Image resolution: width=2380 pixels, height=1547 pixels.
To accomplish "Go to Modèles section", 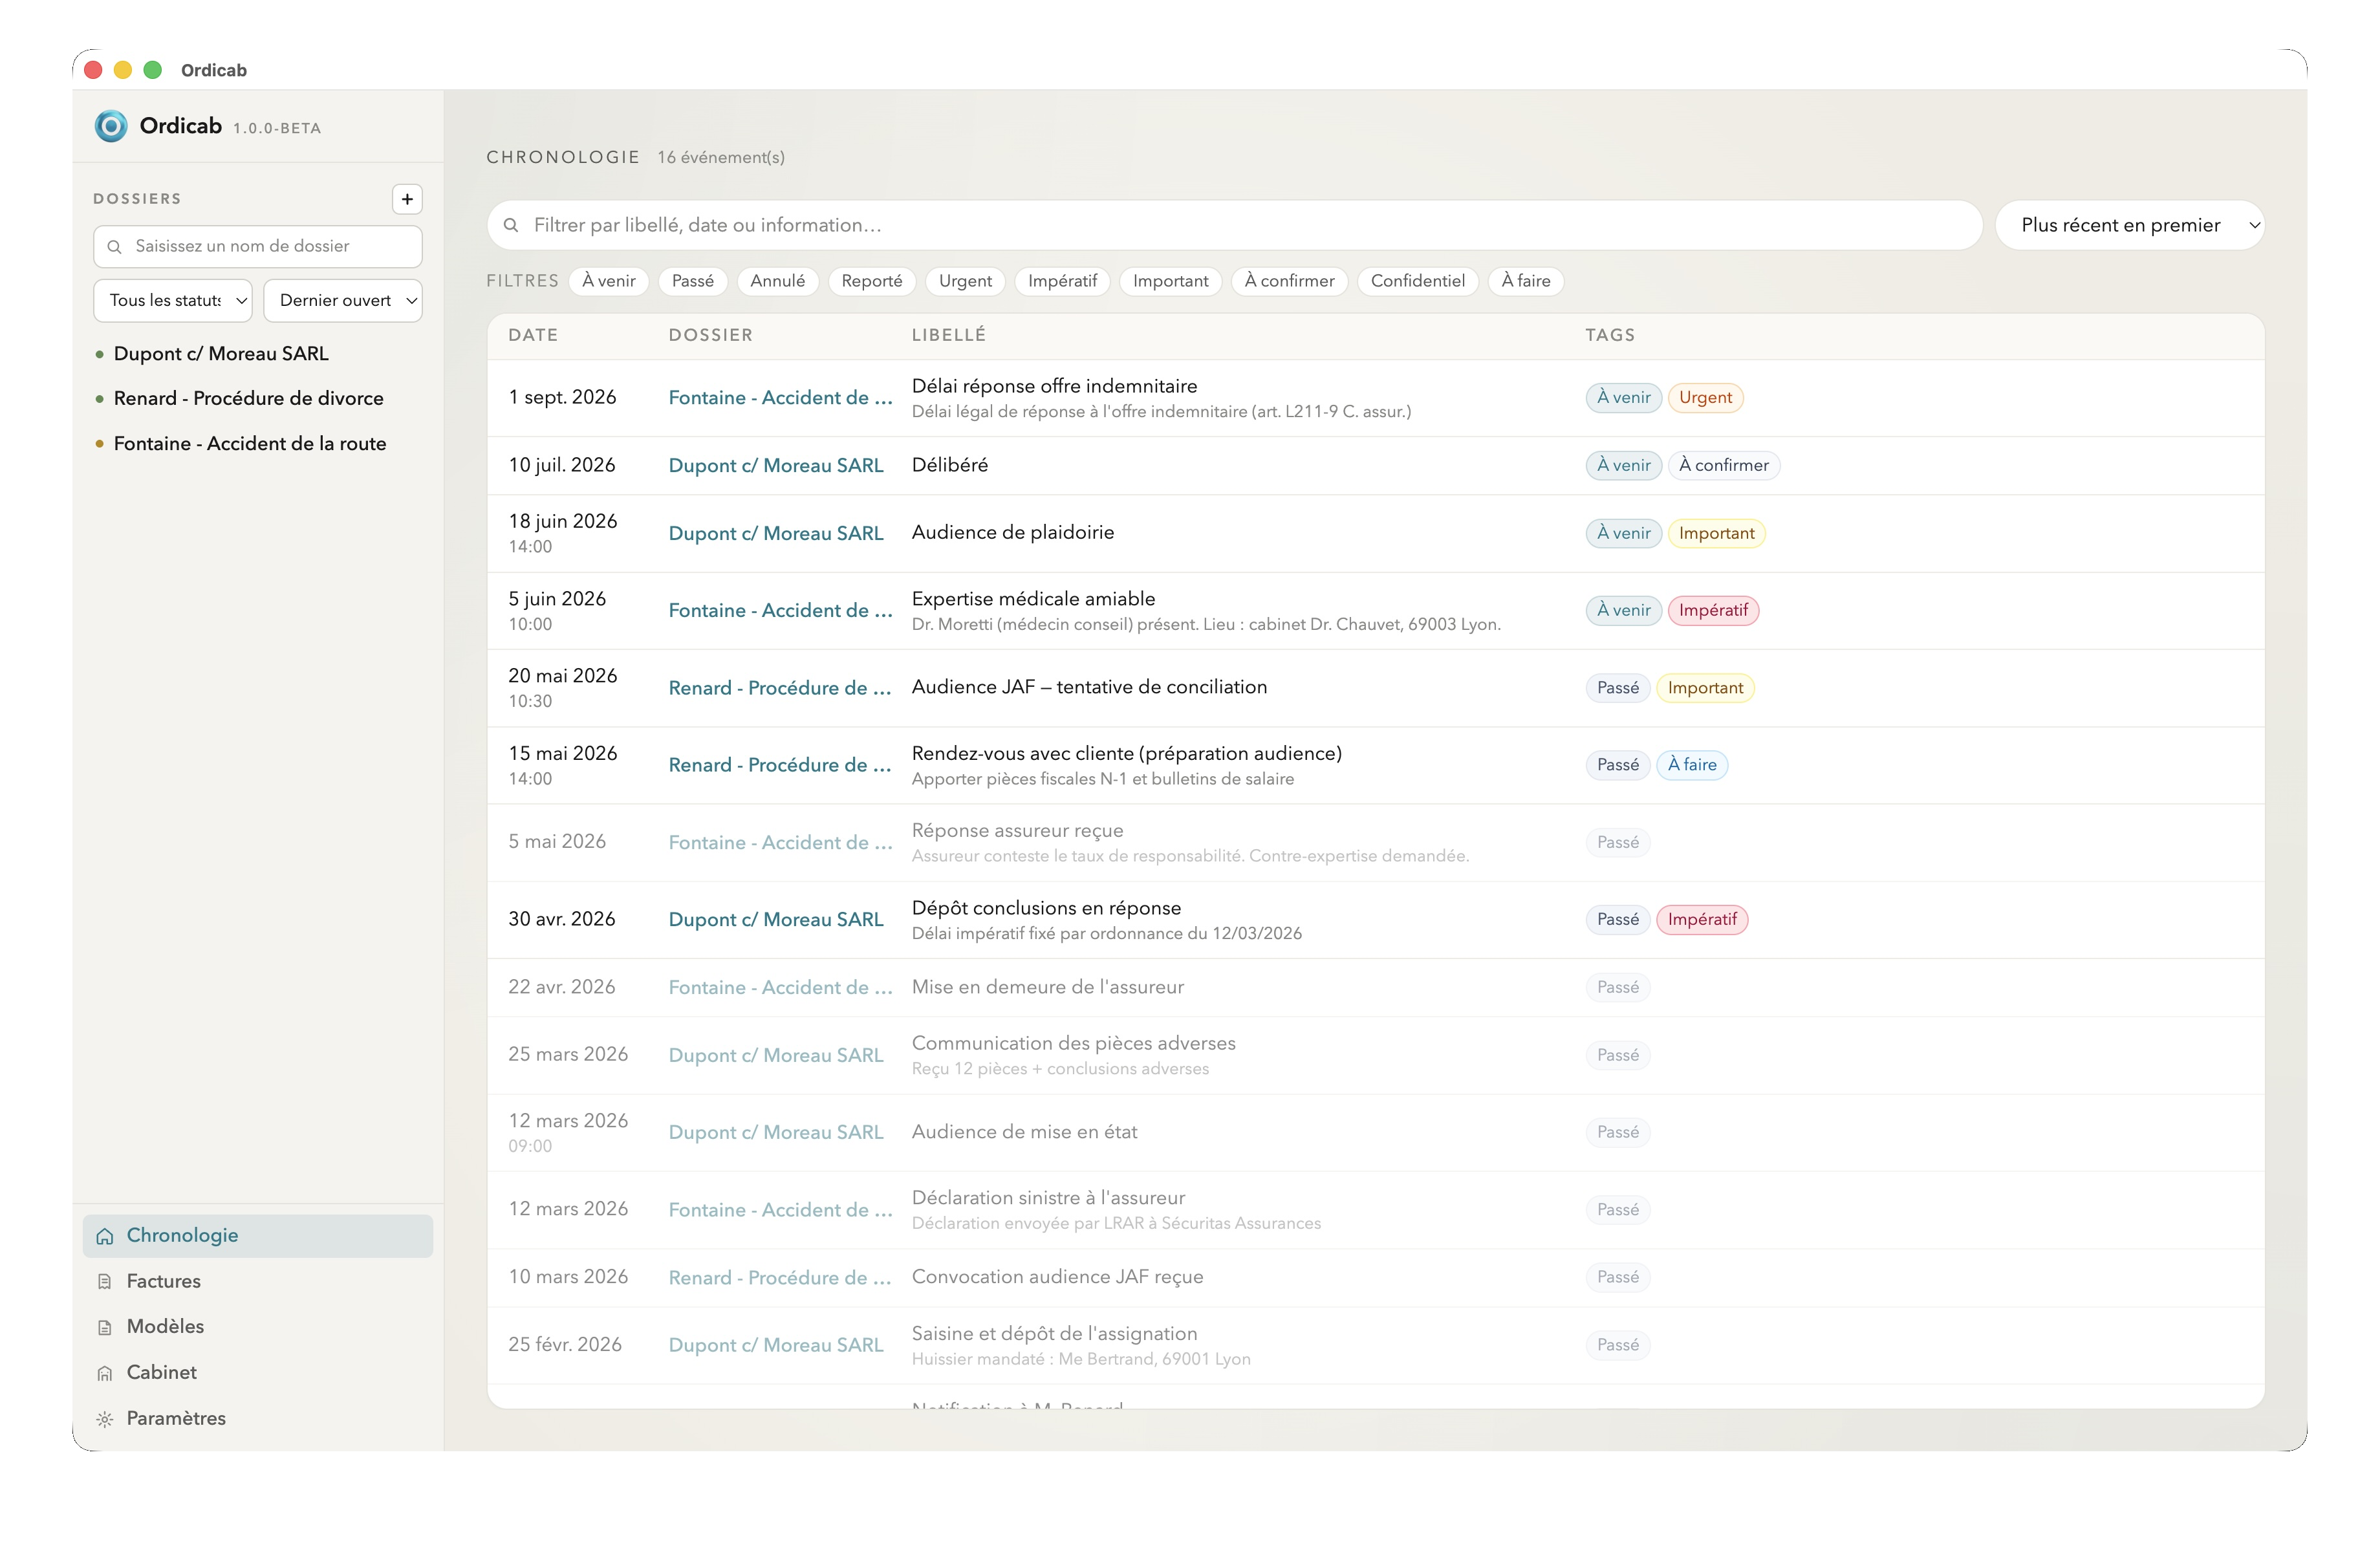I will pyautogui.click(x=258, y=1328).
